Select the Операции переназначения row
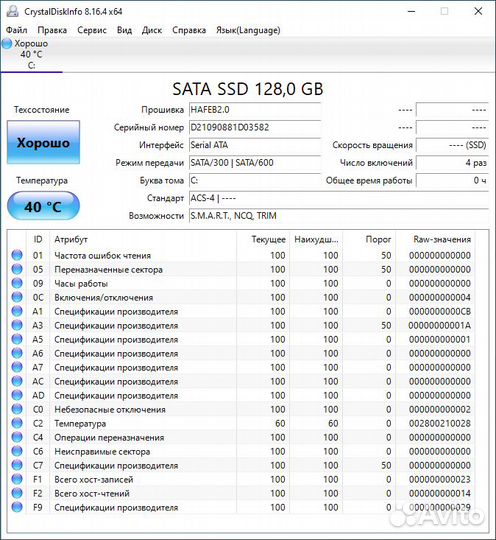 (x=241, y=437)
